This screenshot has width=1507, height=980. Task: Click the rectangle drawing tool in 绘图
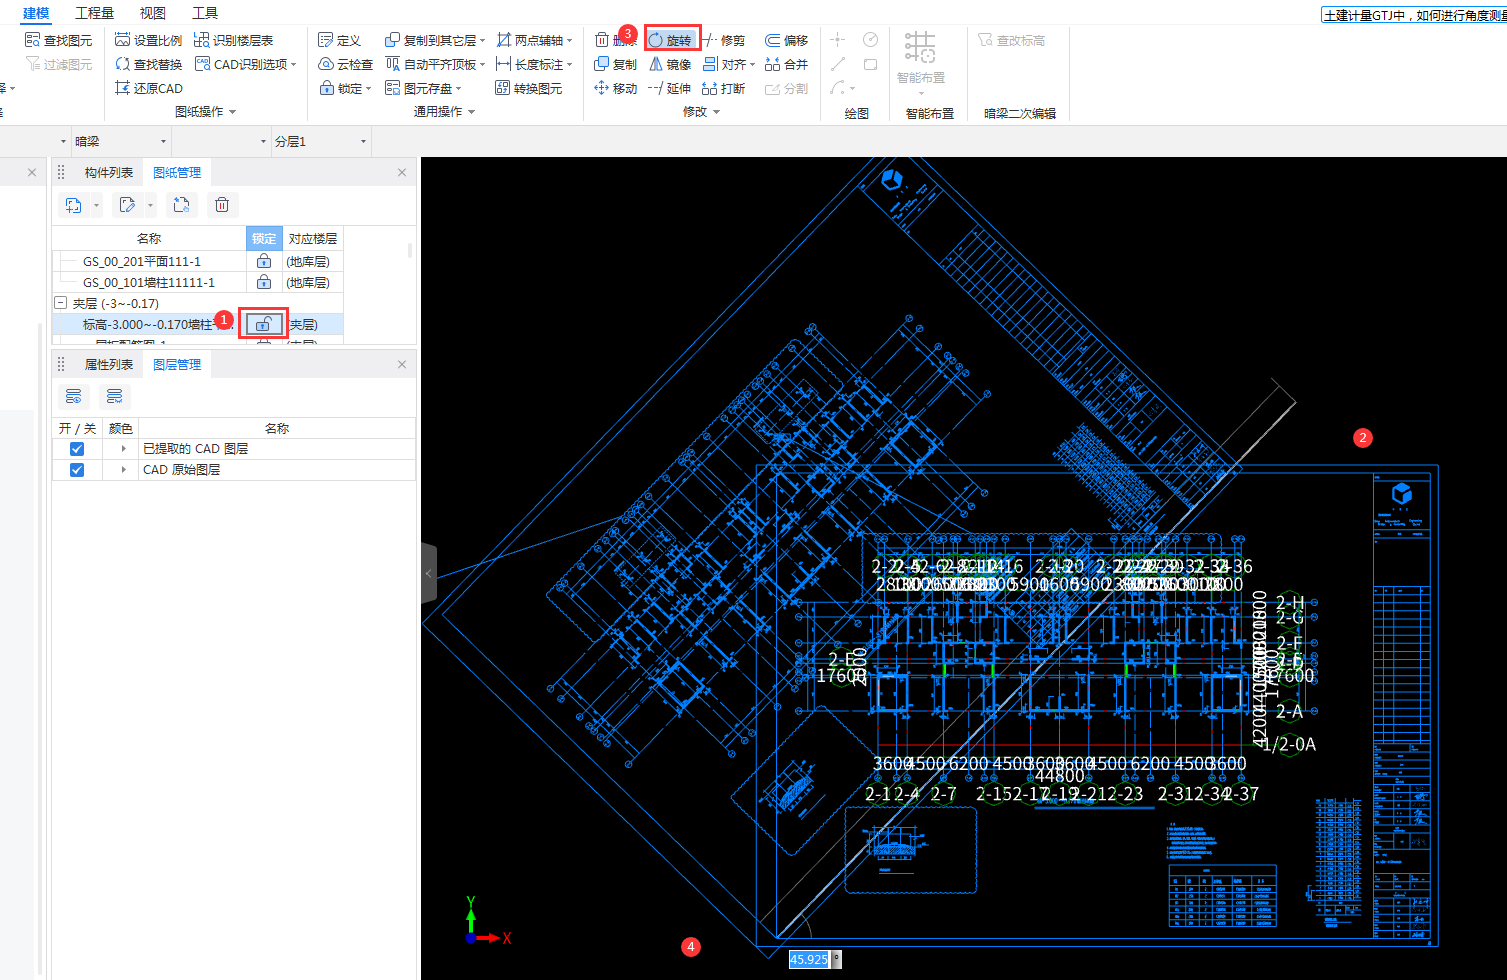[x=871, y=64]
